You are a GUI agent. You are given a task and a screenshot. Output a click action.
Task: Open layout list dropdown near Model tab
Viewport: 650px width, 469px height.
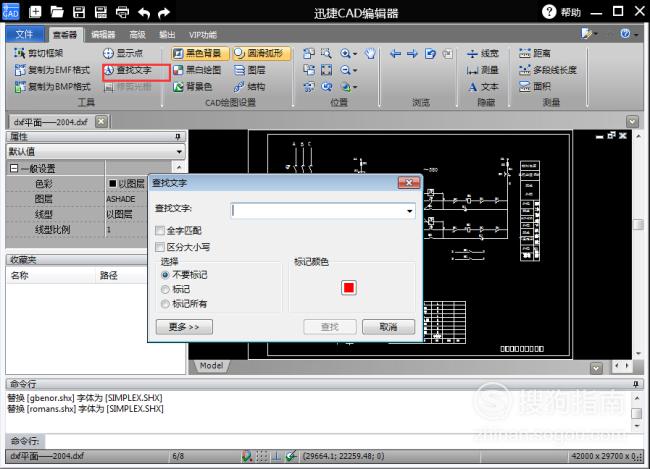(597, 368)
